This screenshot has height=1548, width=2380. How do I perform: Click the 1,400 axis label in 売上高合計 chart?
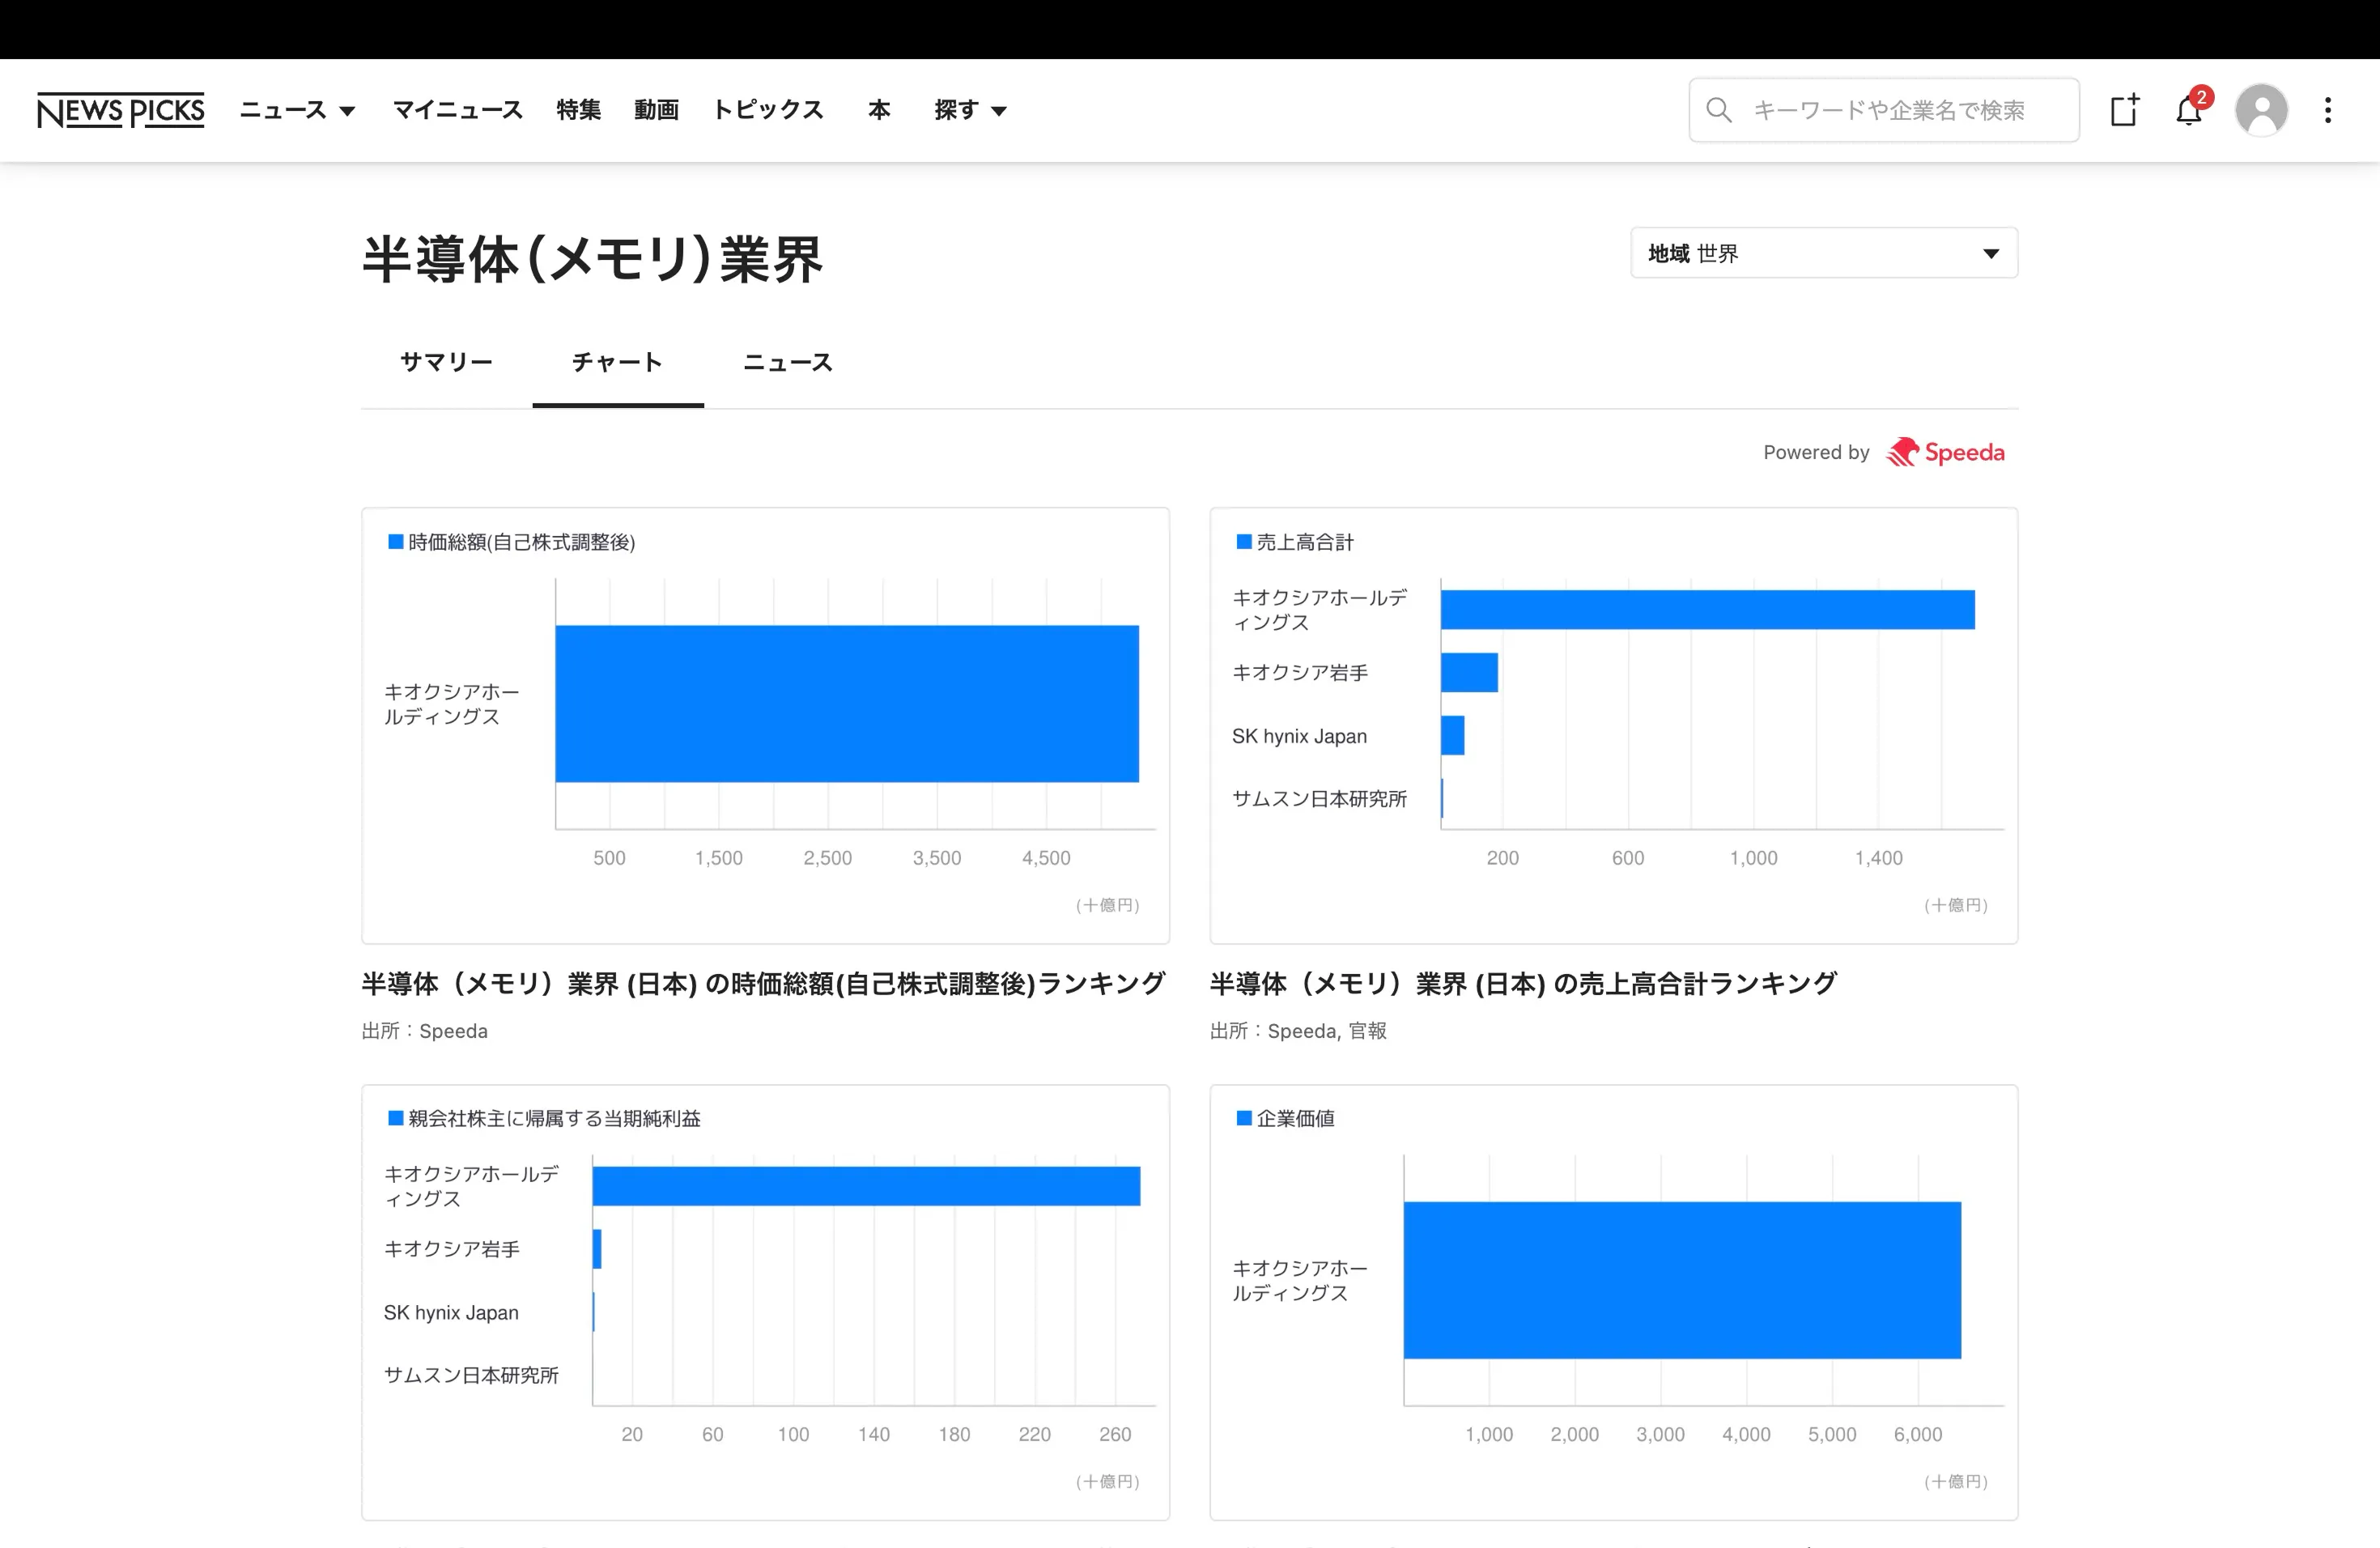click(1879, 858)
